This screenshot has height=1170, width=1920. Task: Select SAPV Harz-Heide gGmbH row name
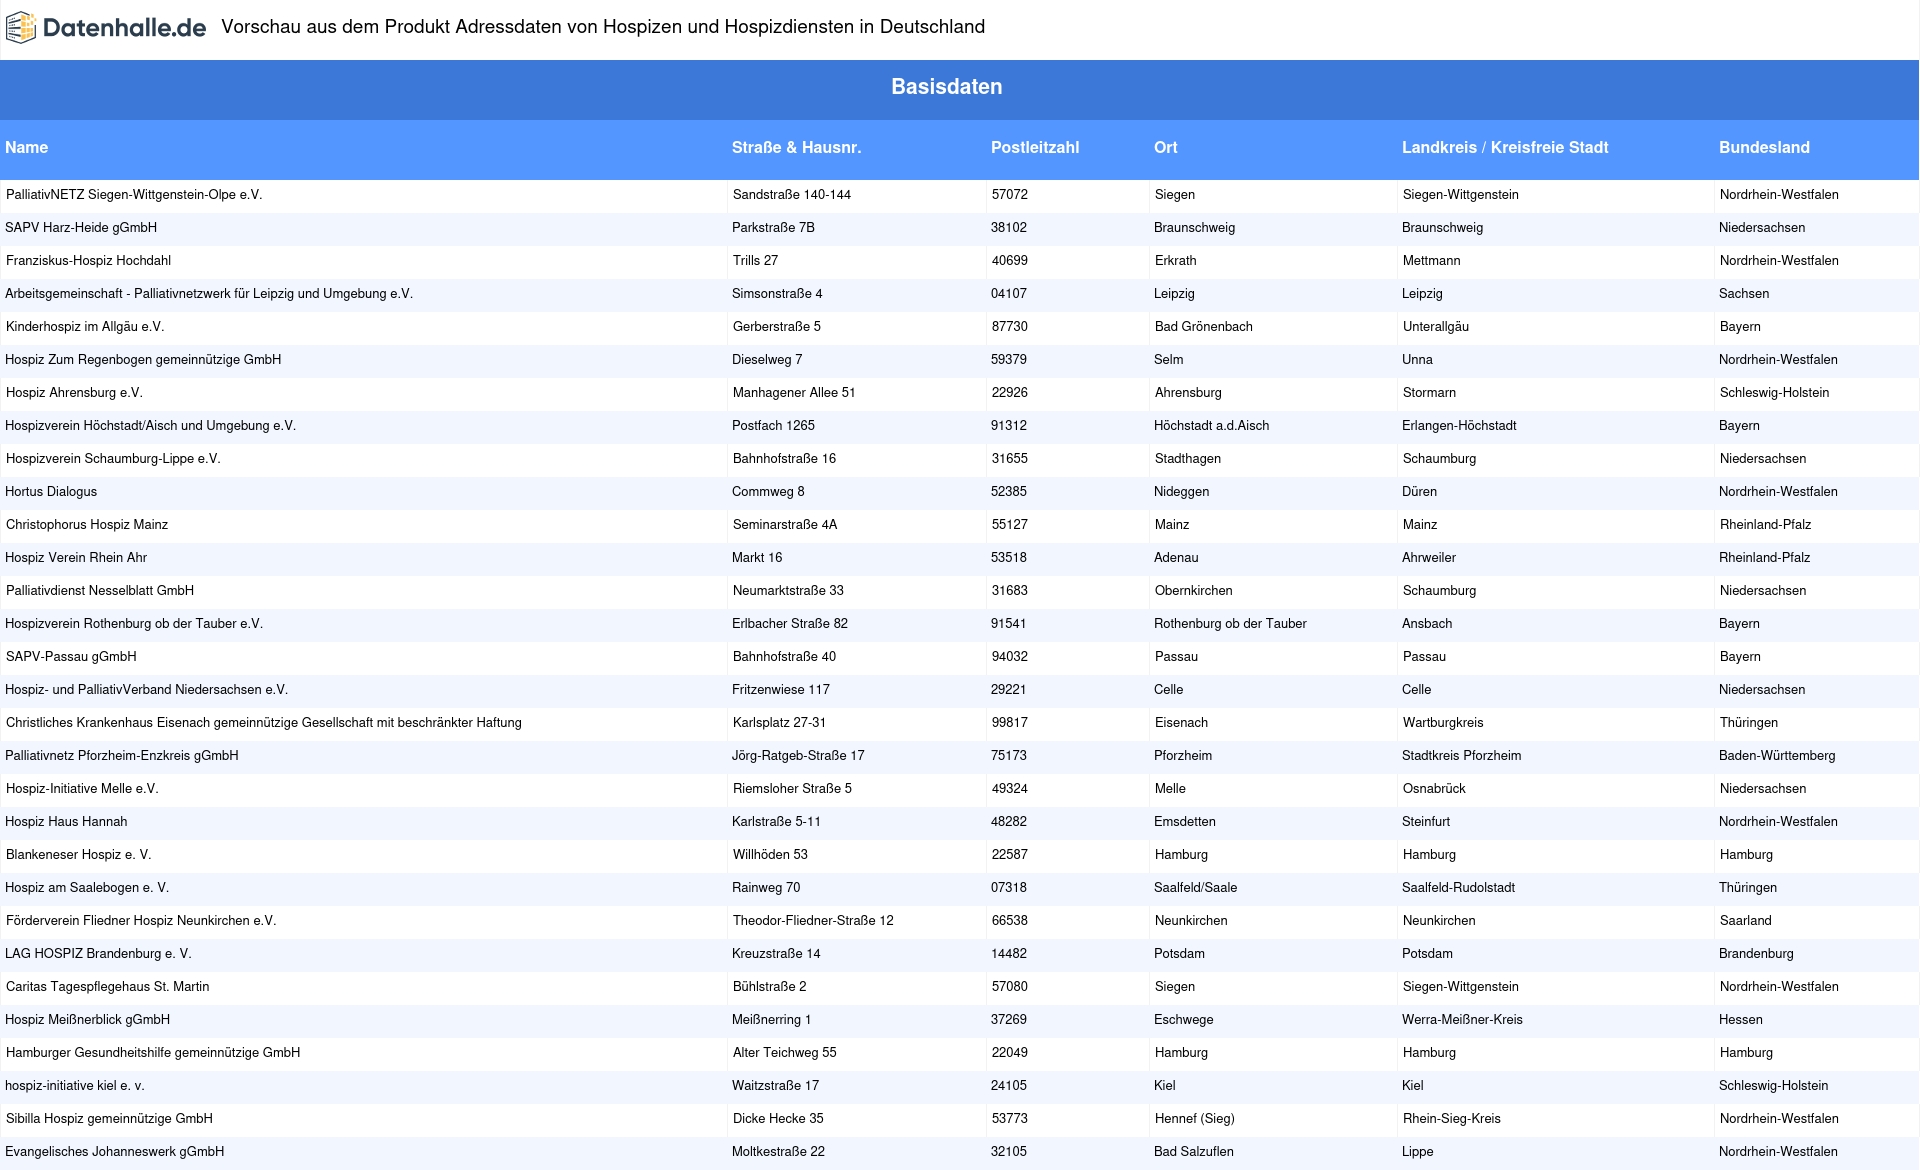pyautogui.click(x=81, y=228)
